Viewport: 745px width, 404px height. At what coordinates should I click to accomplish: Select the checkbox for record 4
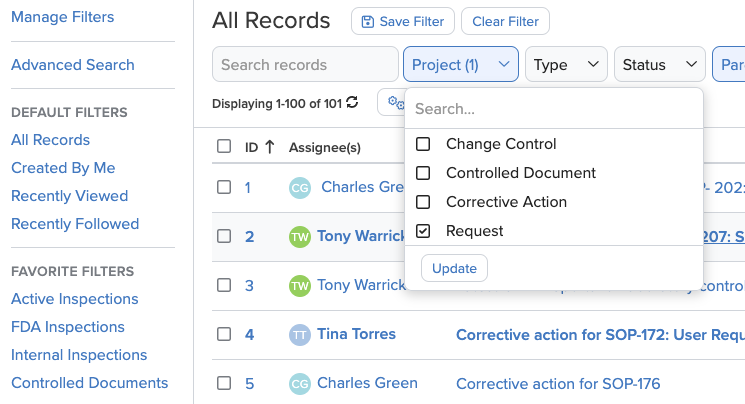[224, 334]
